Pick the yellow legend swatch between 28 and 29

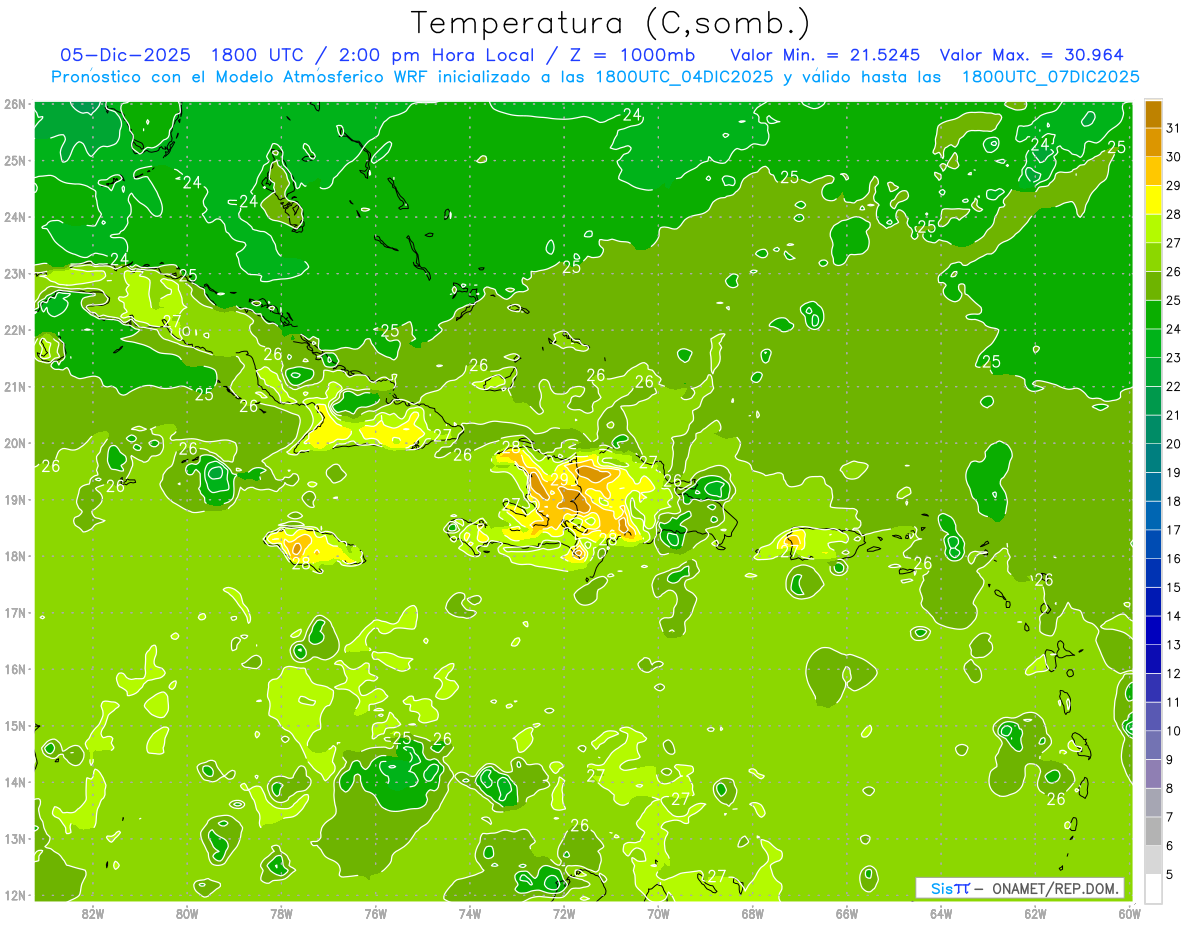(x=1153, y=200)
